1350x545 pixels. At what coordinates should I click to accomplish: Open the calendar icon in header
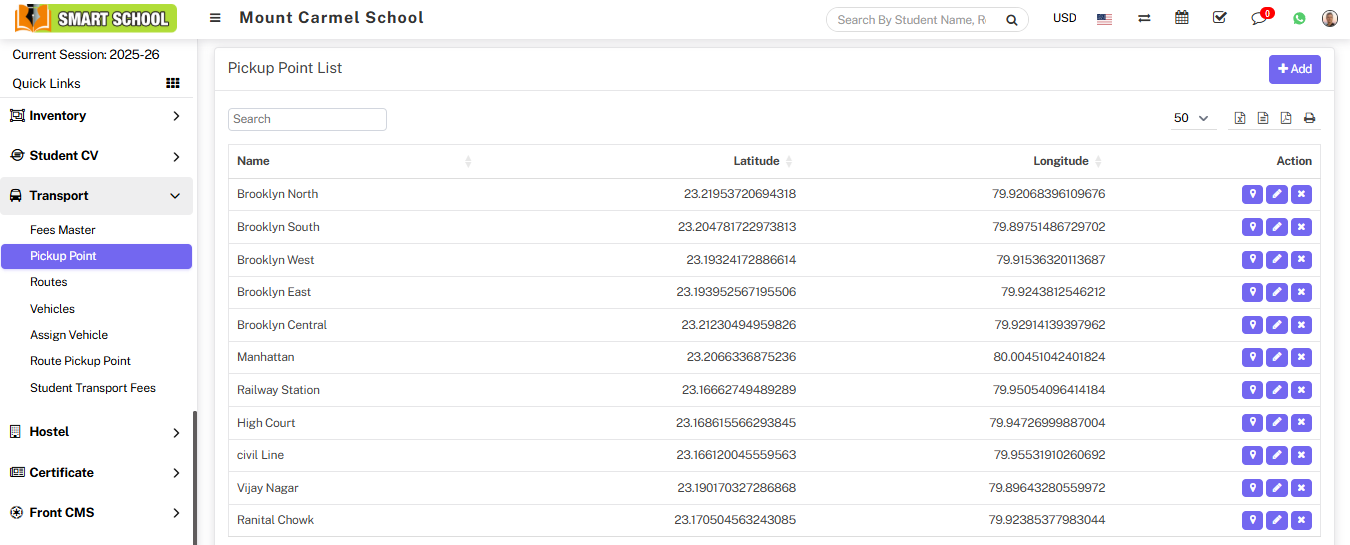pos(1182,18)
